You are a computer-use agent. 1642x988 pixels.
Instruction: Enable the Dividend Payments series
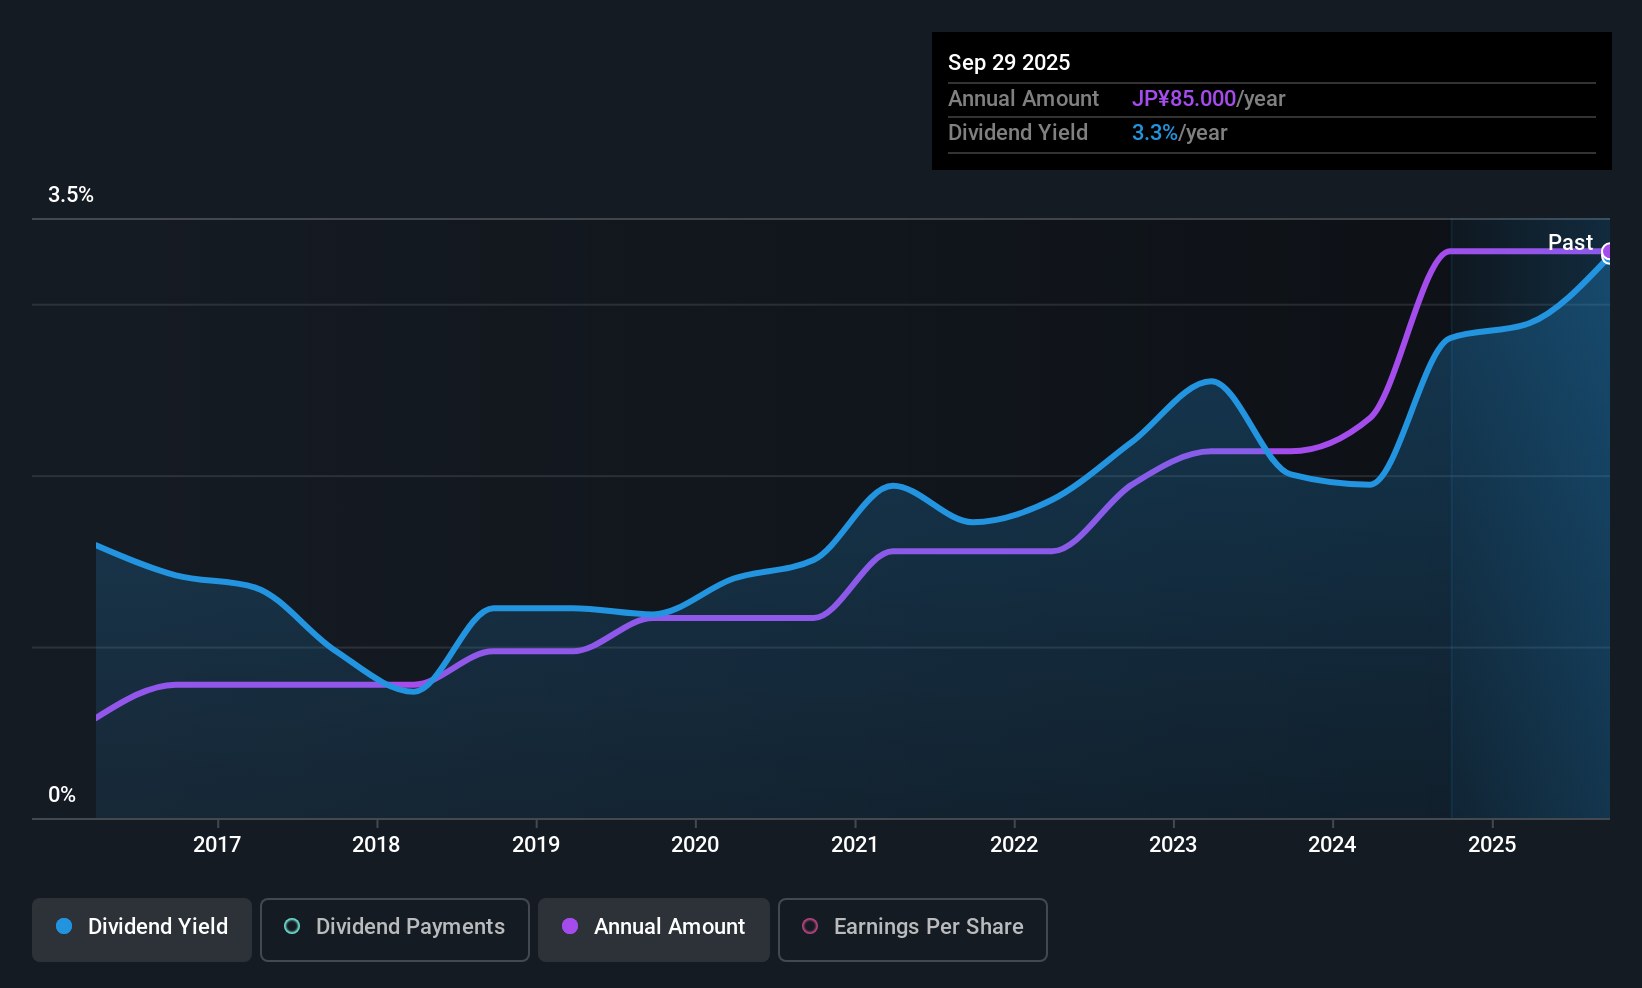click(x=394, y=928)
